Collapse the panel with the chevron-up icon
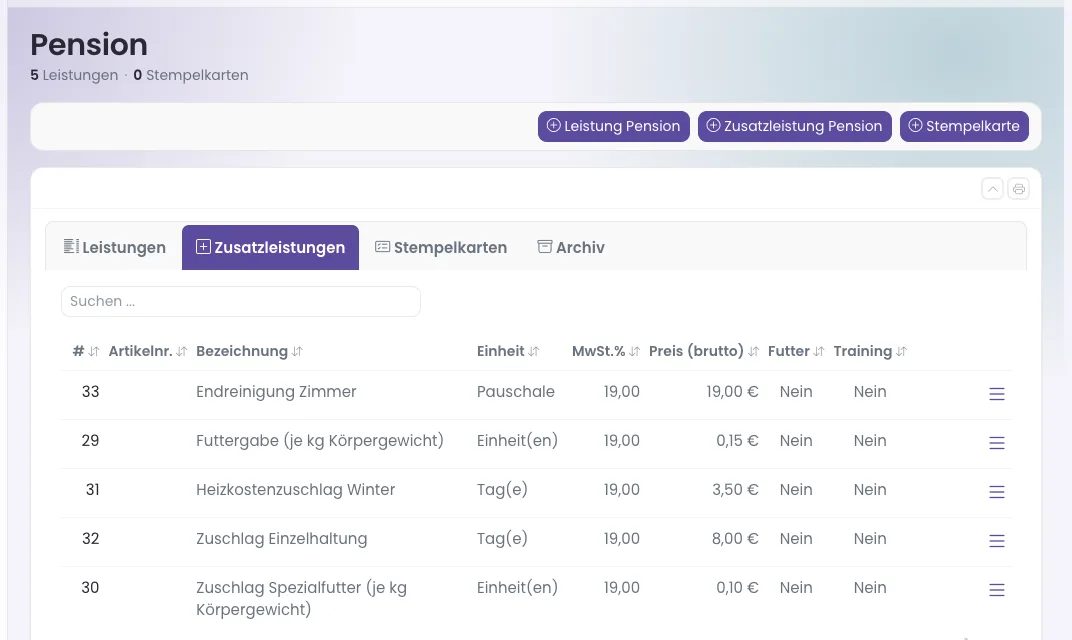Image resolution: width=1072 pixels, height=640 pixels. [x=993, y=189]
